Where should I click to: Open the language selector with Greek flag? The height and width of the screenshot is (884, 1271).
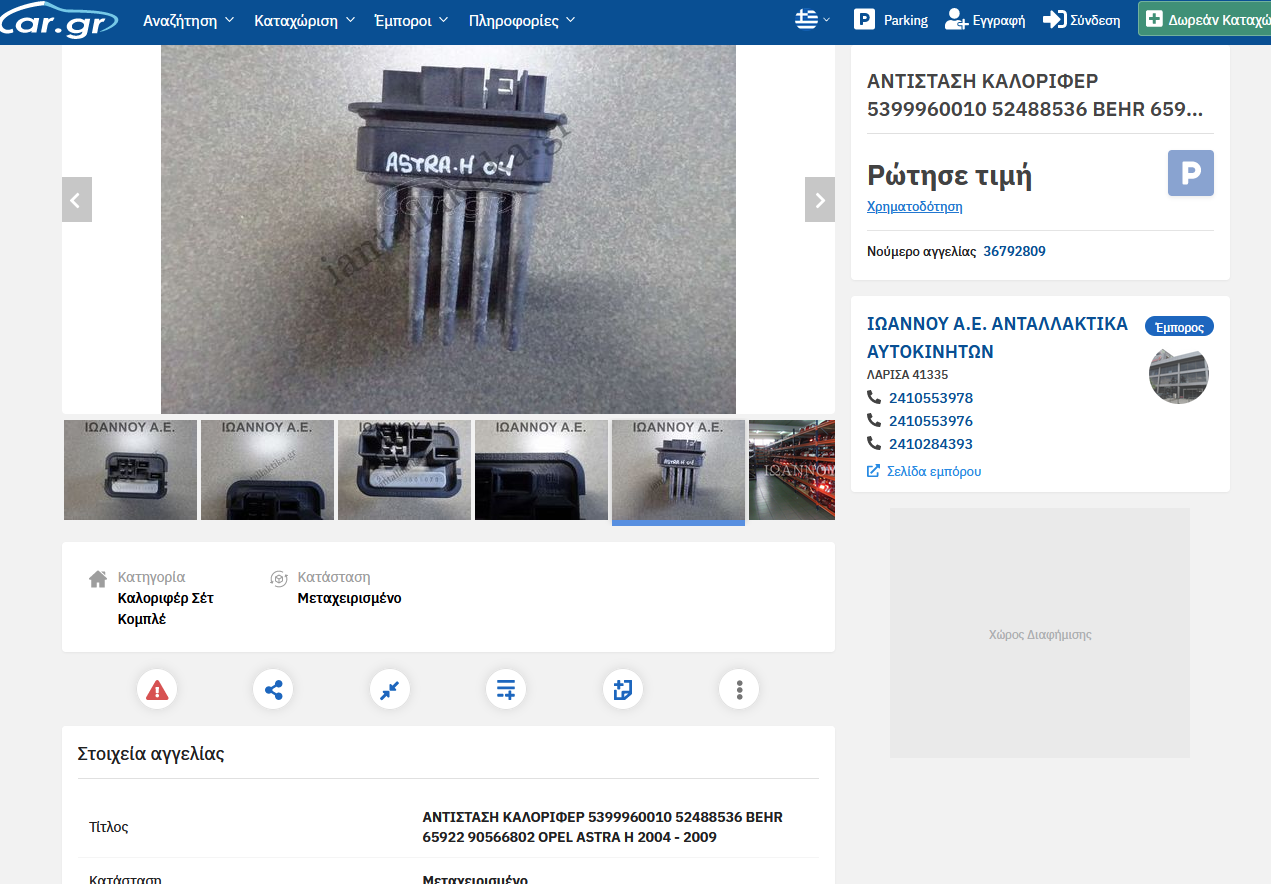(812, 20)
